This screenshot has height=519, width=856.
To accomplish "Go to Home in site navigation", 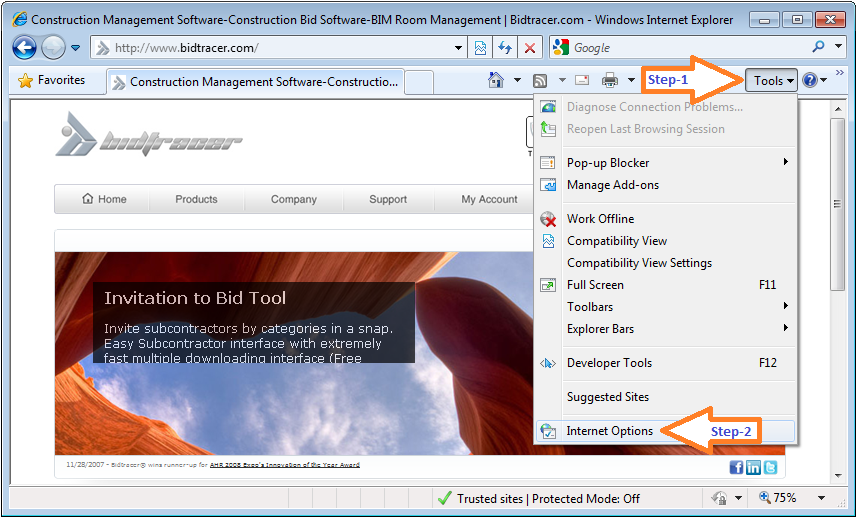I will click(x=104, y=199).
